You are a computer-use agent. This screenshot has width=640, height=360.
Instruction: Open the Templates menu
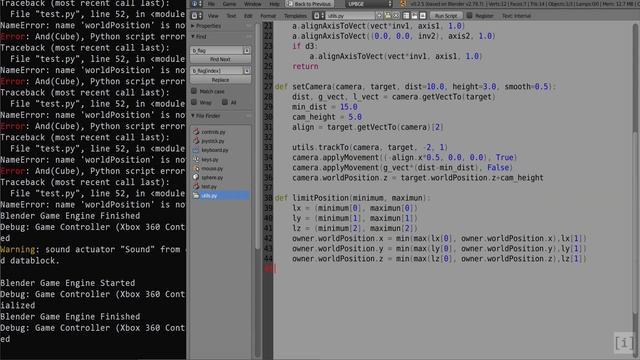click(295, 16)
